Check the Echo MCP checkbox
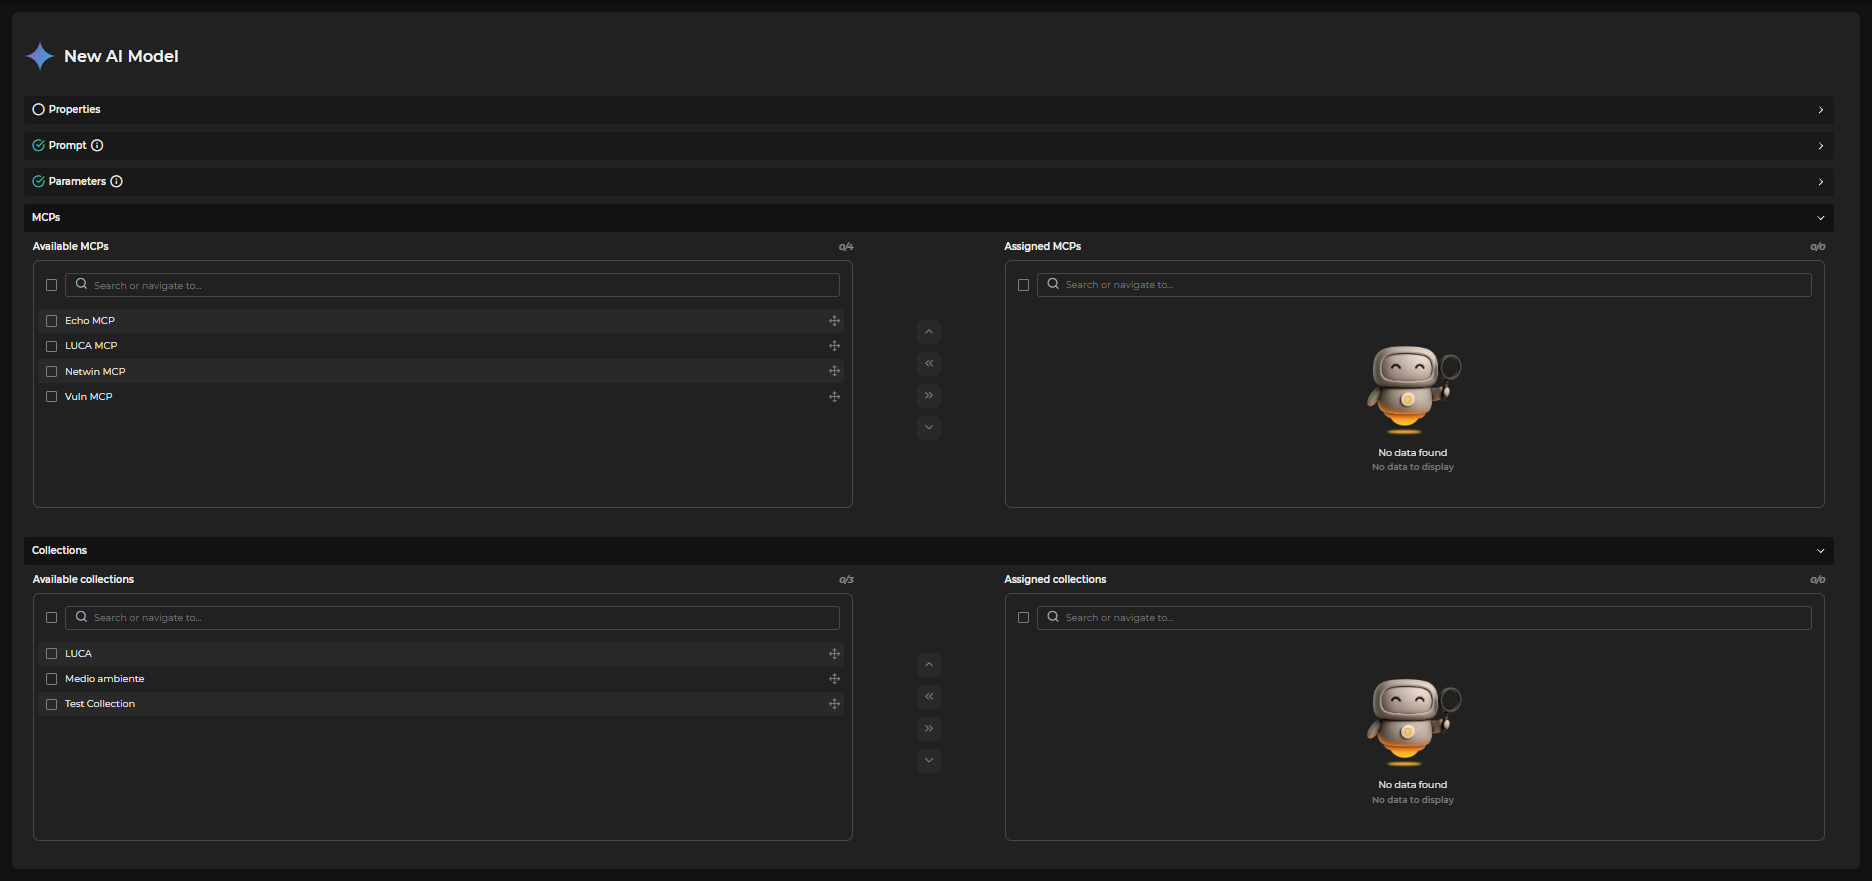Image resolution: width=1872 pixels, height=881 pixels. click(52, 321)
